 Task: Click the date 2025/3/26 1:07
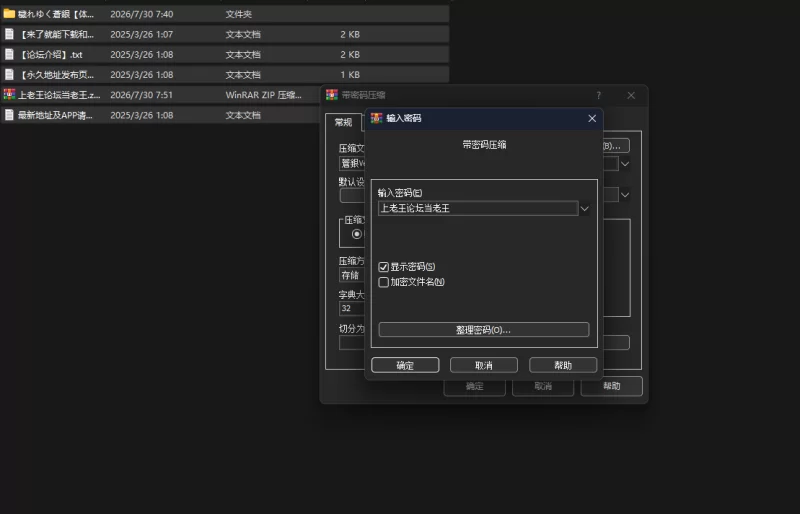coord(141,34)
